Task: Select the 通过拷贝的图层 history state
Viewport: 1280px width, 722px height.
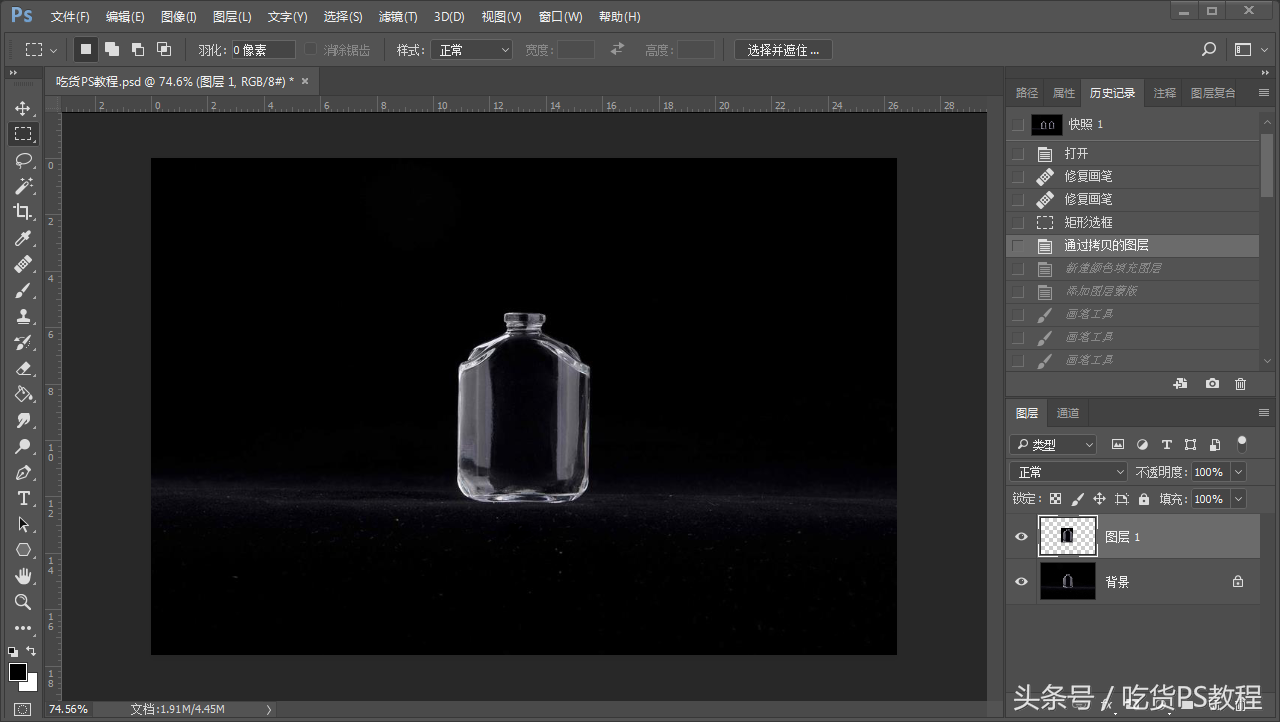Action: [x=1132, y=245]
